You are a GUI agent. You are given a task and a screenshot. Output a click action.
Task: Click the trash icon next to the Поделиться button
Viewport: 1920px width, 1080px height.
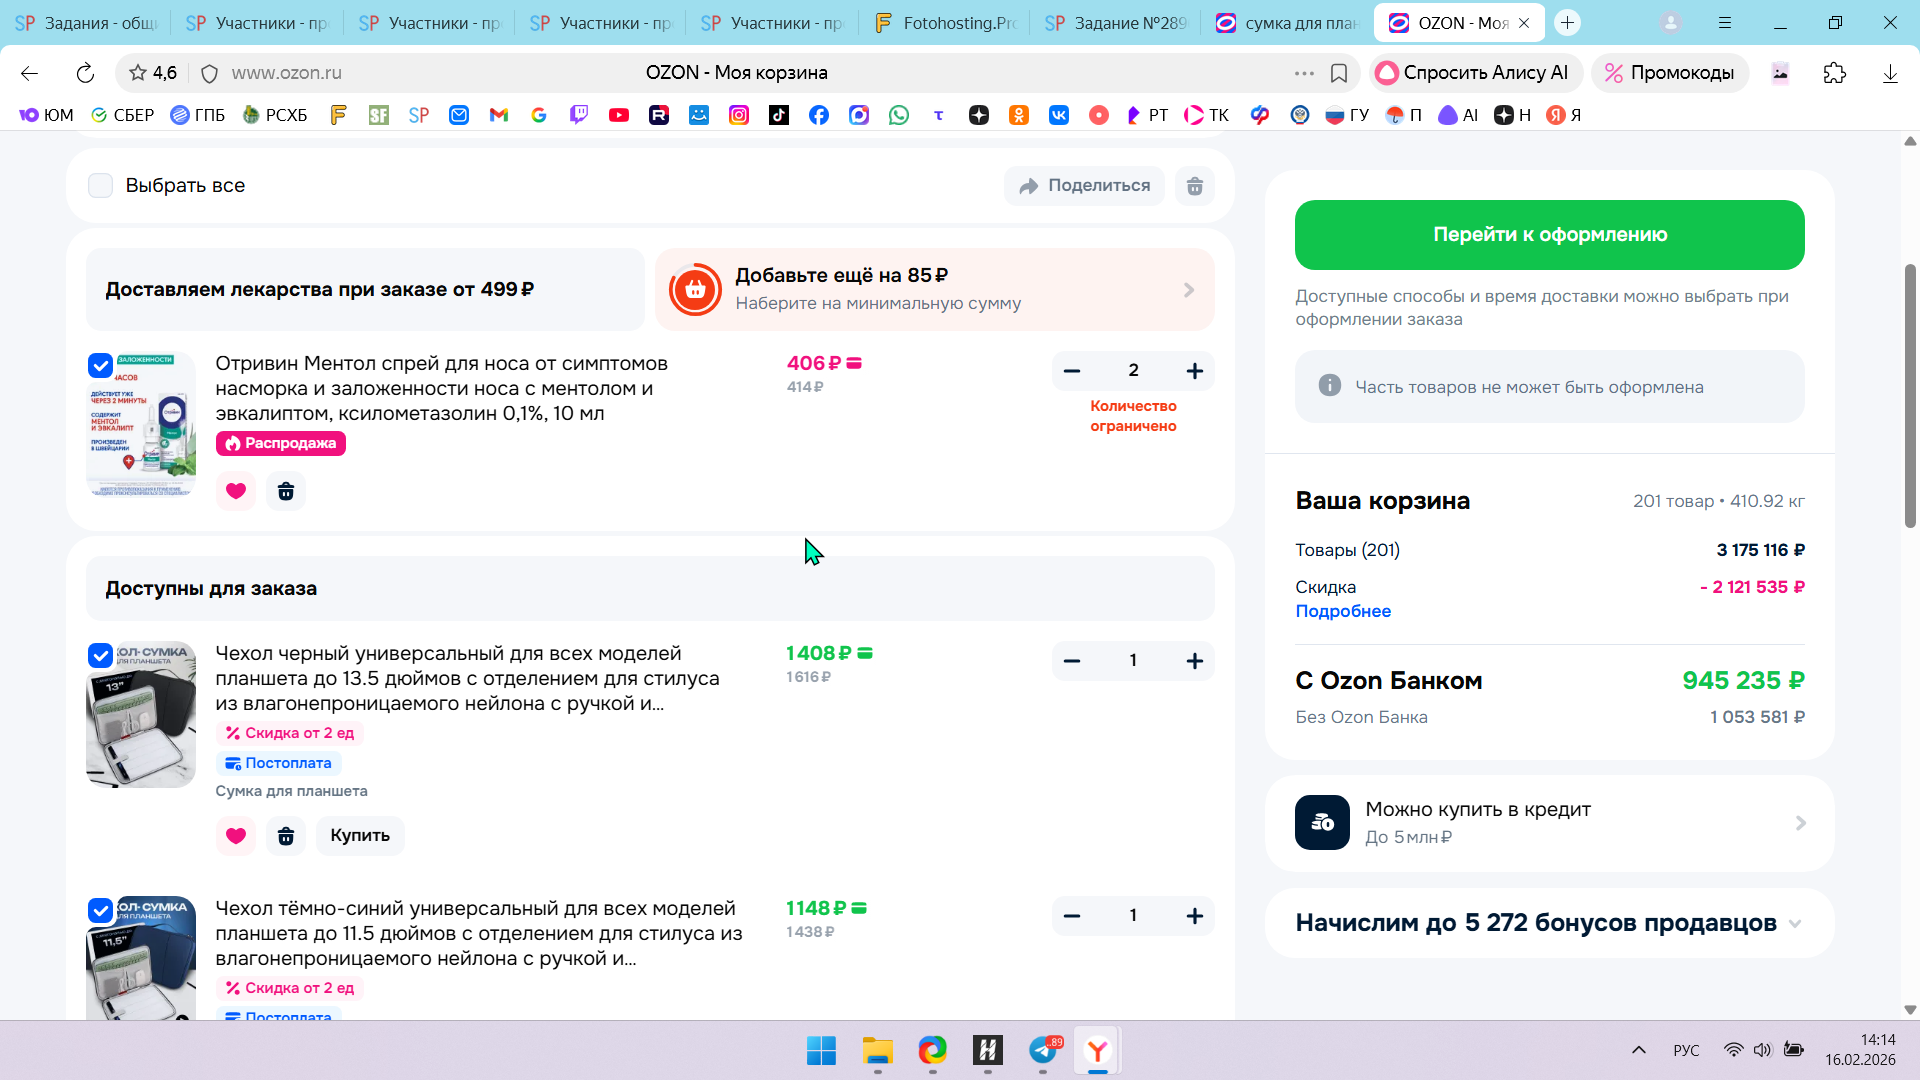[1194, 186]
